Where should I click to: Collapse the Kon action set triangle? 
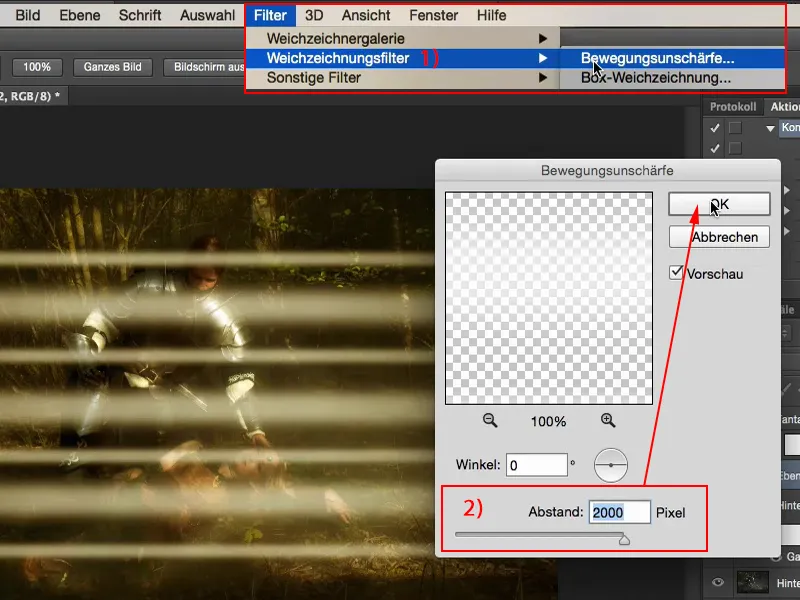770,129
